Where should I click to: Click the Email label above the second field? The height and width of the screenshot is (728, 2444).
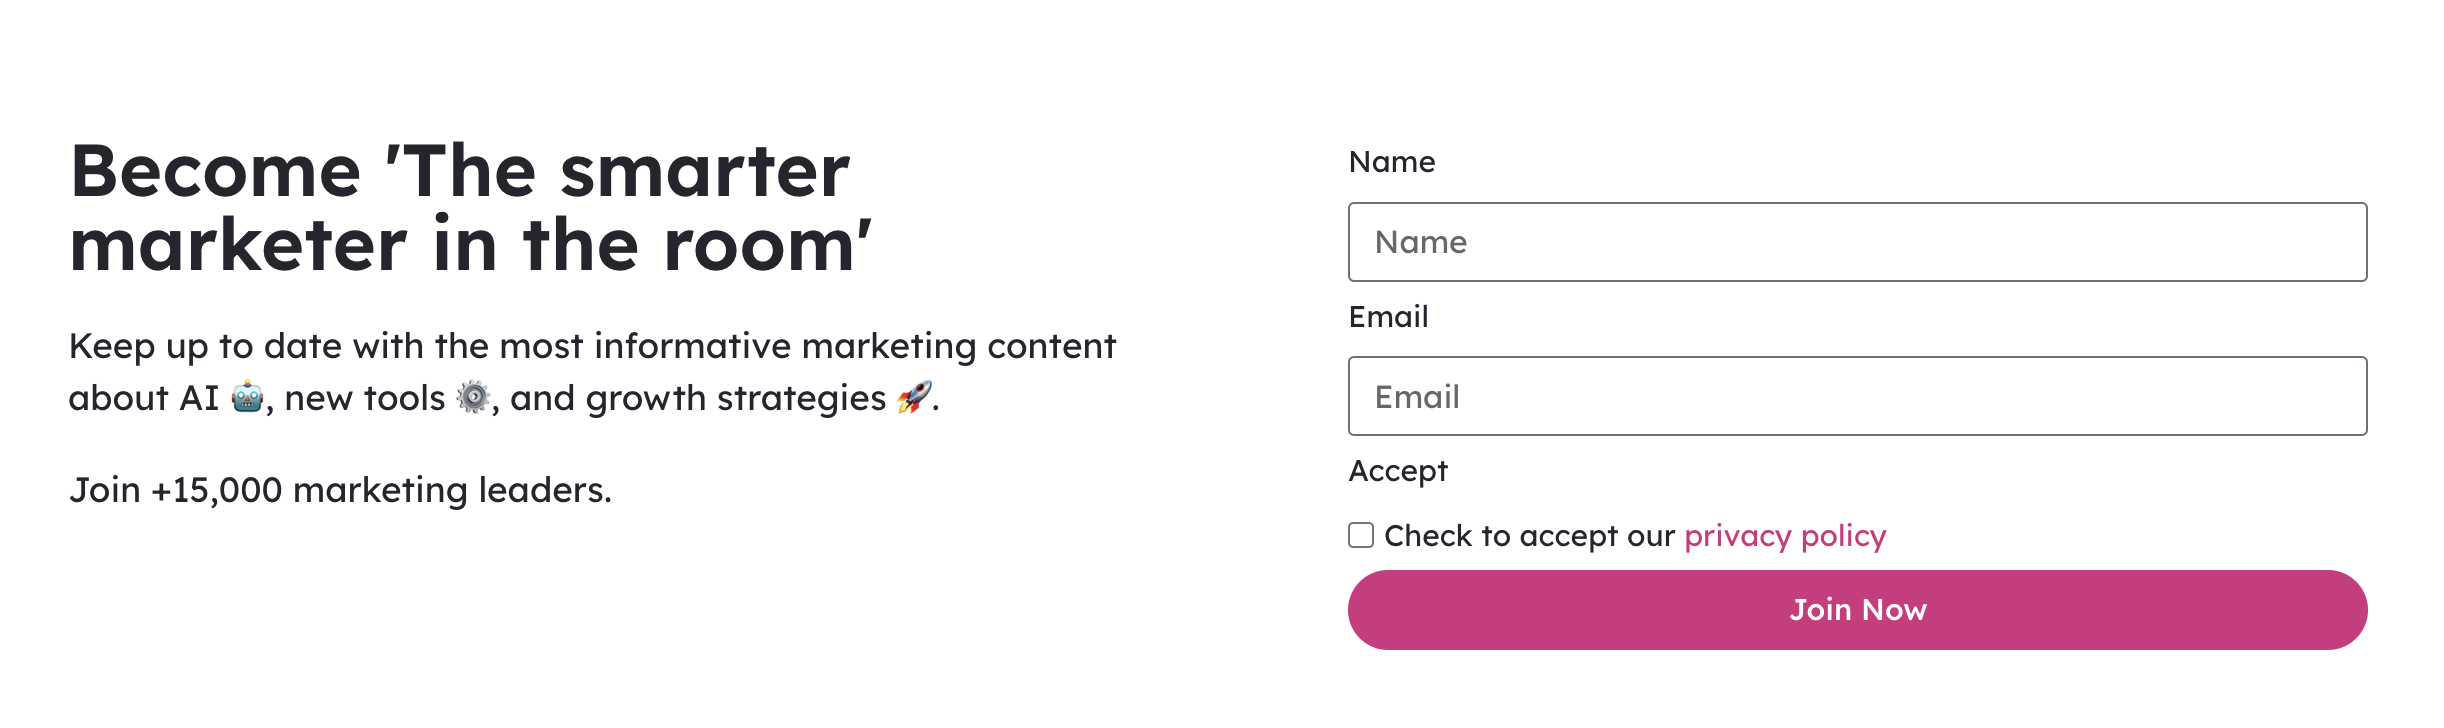coord(1388,316)
